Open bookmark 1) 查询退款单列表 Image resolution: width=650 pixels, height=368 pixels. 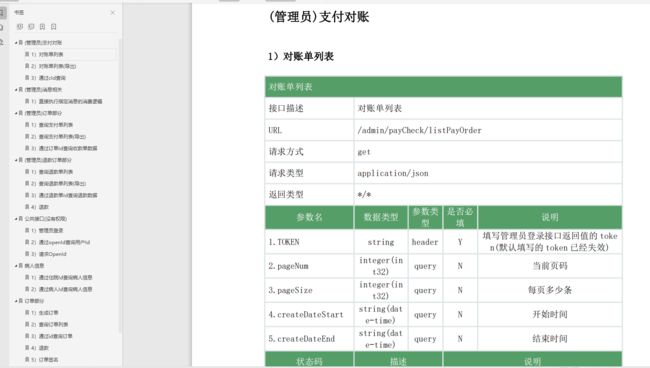[x=49, y=172]
